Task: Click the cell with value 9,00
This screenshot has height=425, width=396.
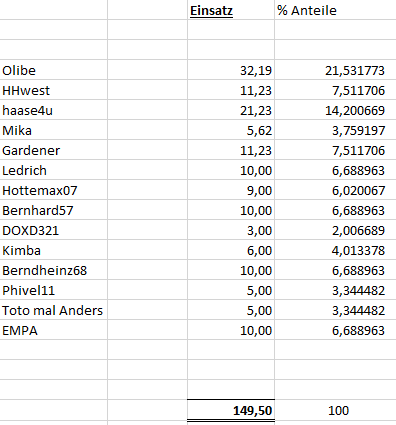Action: [231, 190]
